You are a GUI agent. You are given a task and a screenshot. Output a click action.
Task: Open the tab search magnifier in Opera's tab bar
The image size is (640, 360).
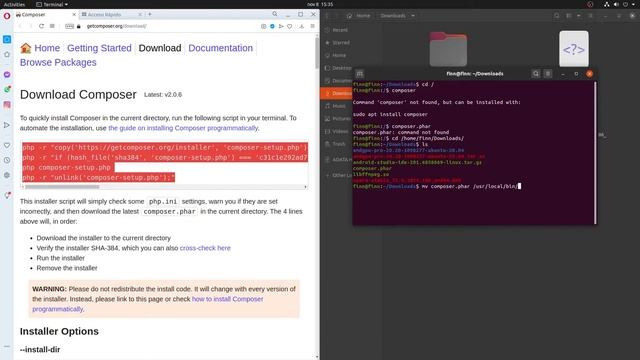(275, 14)
